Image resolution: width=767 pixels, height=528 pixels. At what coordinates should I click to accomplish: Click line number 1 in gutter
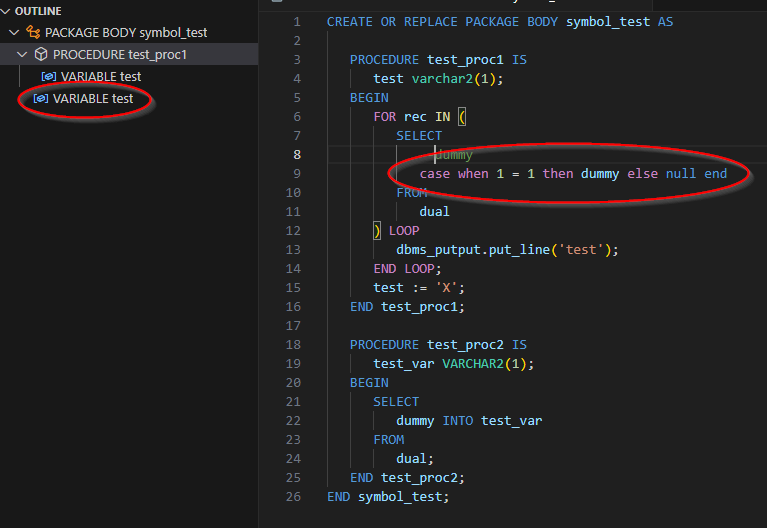(297, 22)
